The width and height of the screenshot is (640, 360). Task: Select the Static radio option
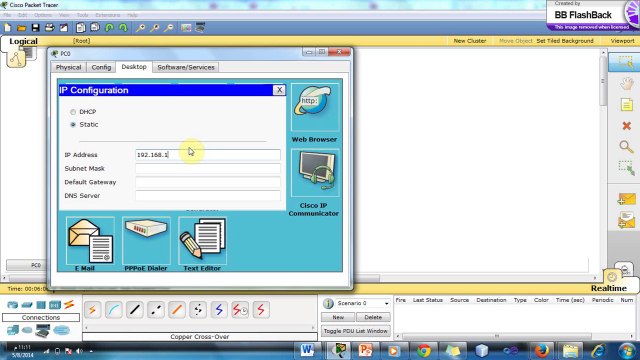click(x=73, y=124)
